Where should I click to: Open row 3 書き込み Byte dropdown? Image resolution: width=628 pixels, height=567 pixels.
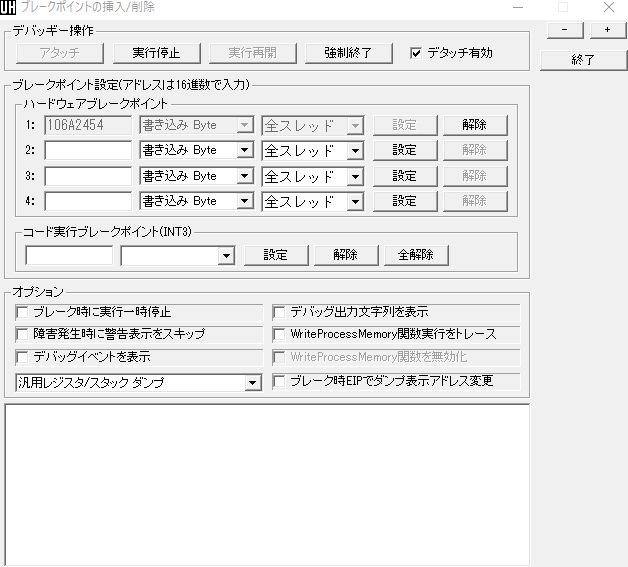[197, 176]
